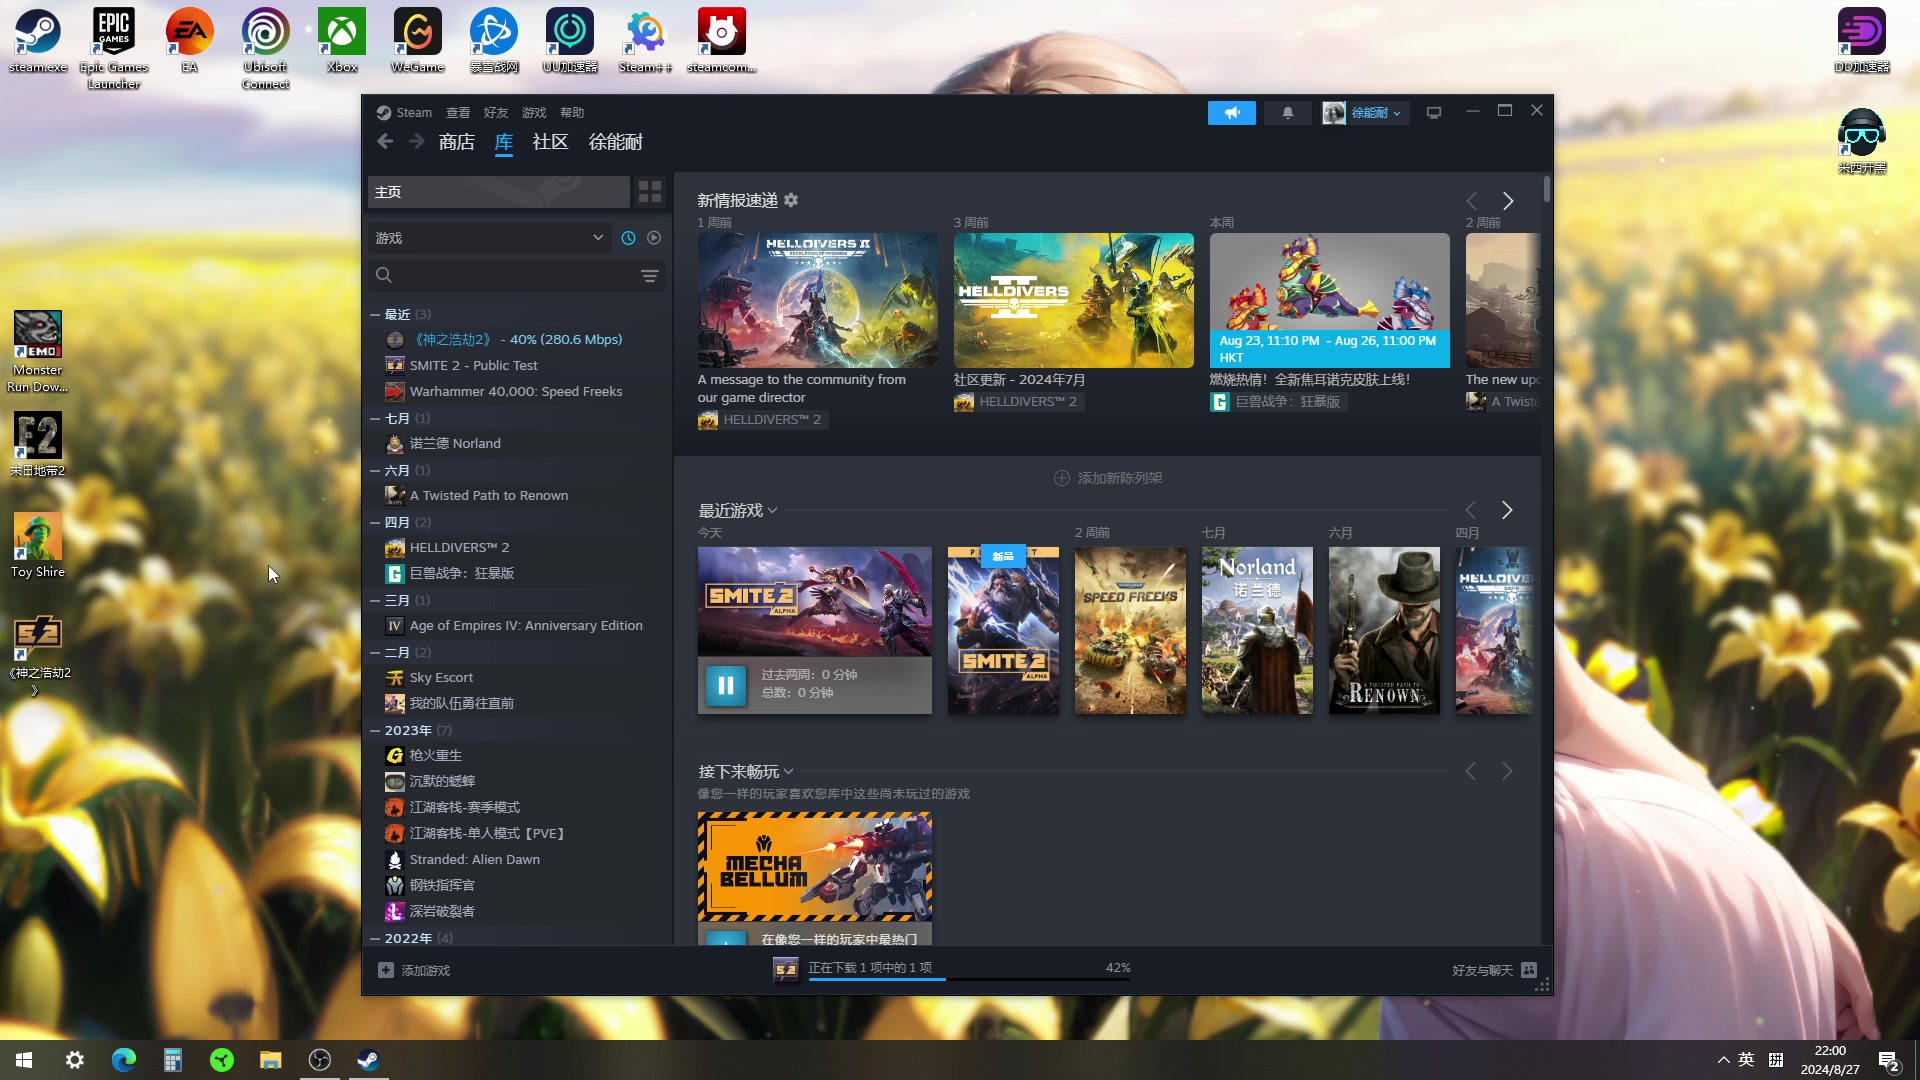Collapse the 四月 group
1920x1080 pixels.
coord(375,522)
